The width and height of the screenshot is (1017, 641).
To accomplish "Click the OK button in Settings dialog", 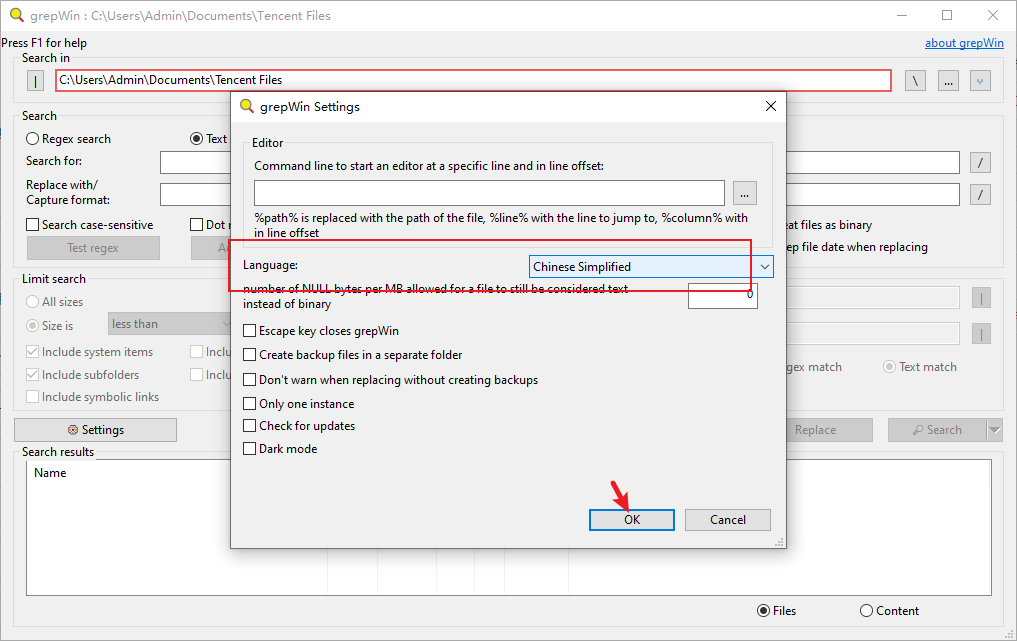I will point(631,520).
